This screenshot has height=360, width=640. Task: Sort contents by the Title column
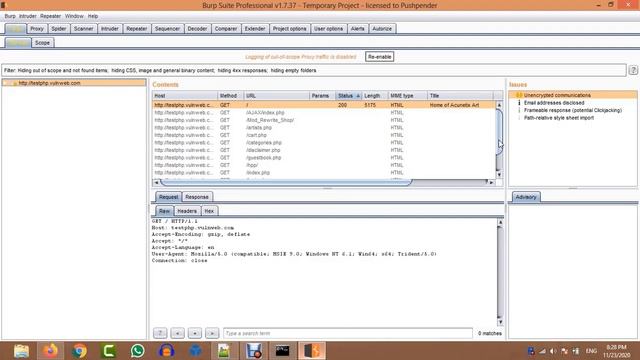[x=460, y=96]
